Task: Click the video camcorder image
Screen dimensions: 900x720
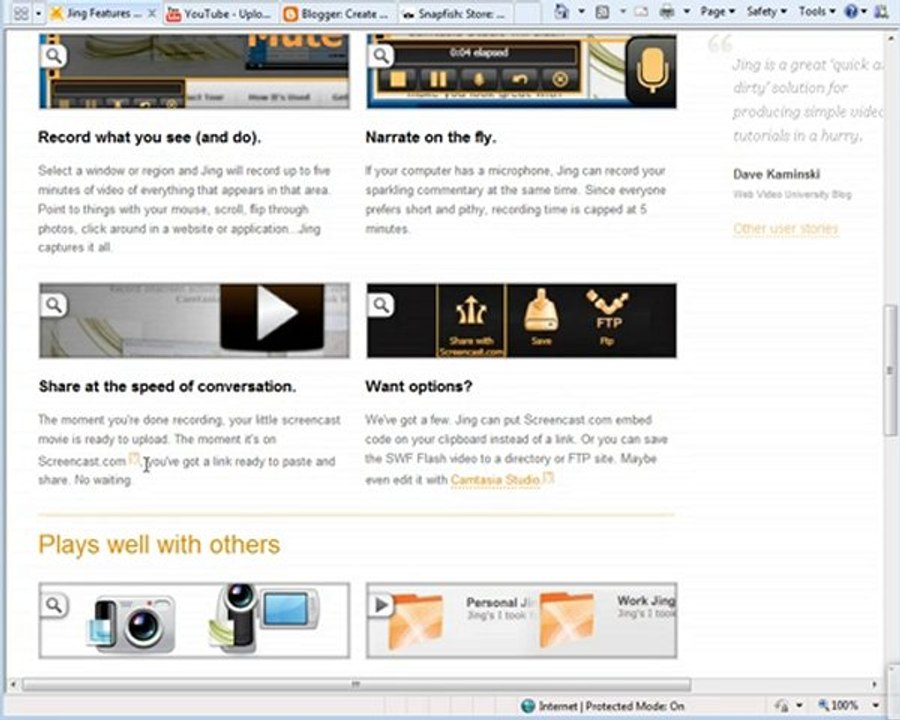Action: (x=263, y=616)
